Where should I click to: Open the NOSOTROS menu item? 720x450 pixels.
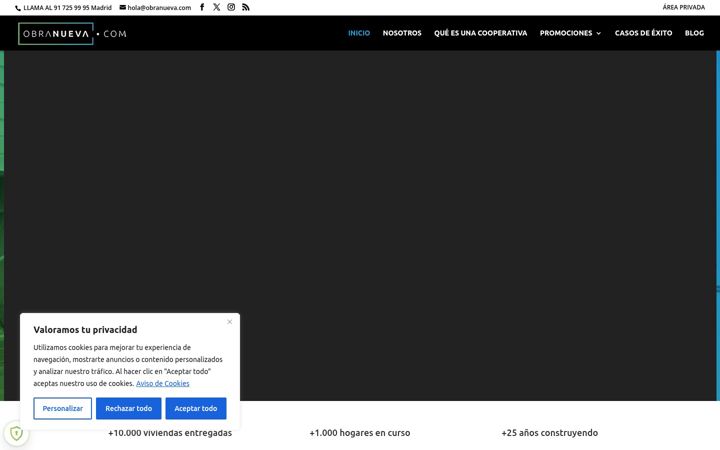click(402, 33)
